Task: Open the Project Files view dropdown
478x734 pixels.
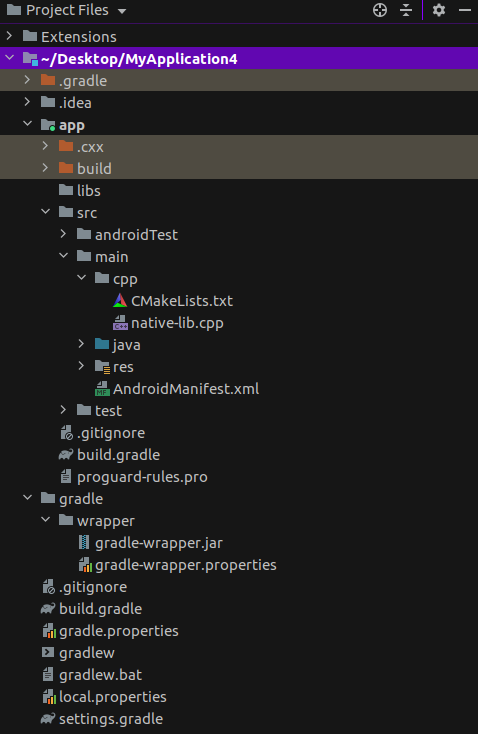Action: [122, 11]
